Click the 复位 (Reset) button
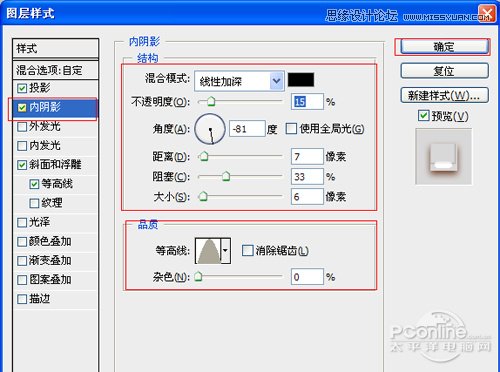The height and width of the screenshot is (372, 500). tap(444, 71)
